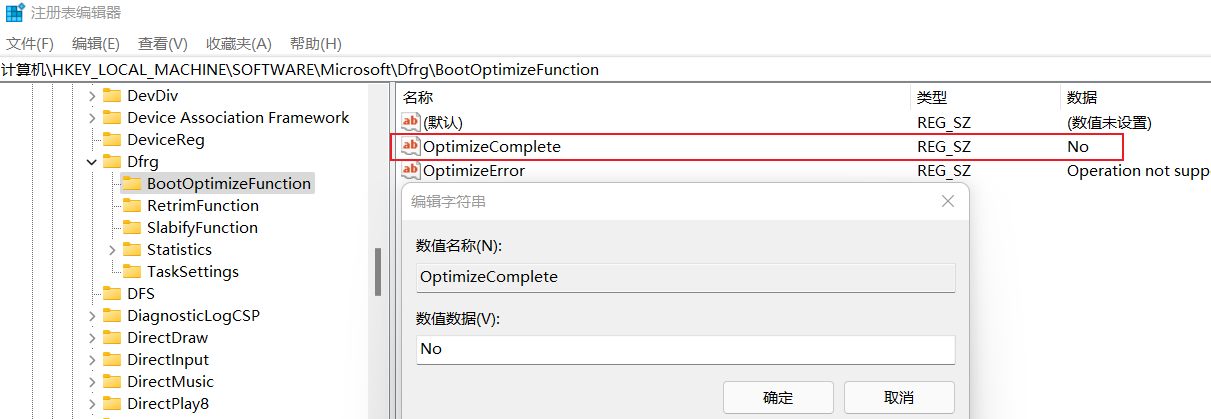
Task: Click the OptimizeComplete string value icon
Action: [410, 147]
